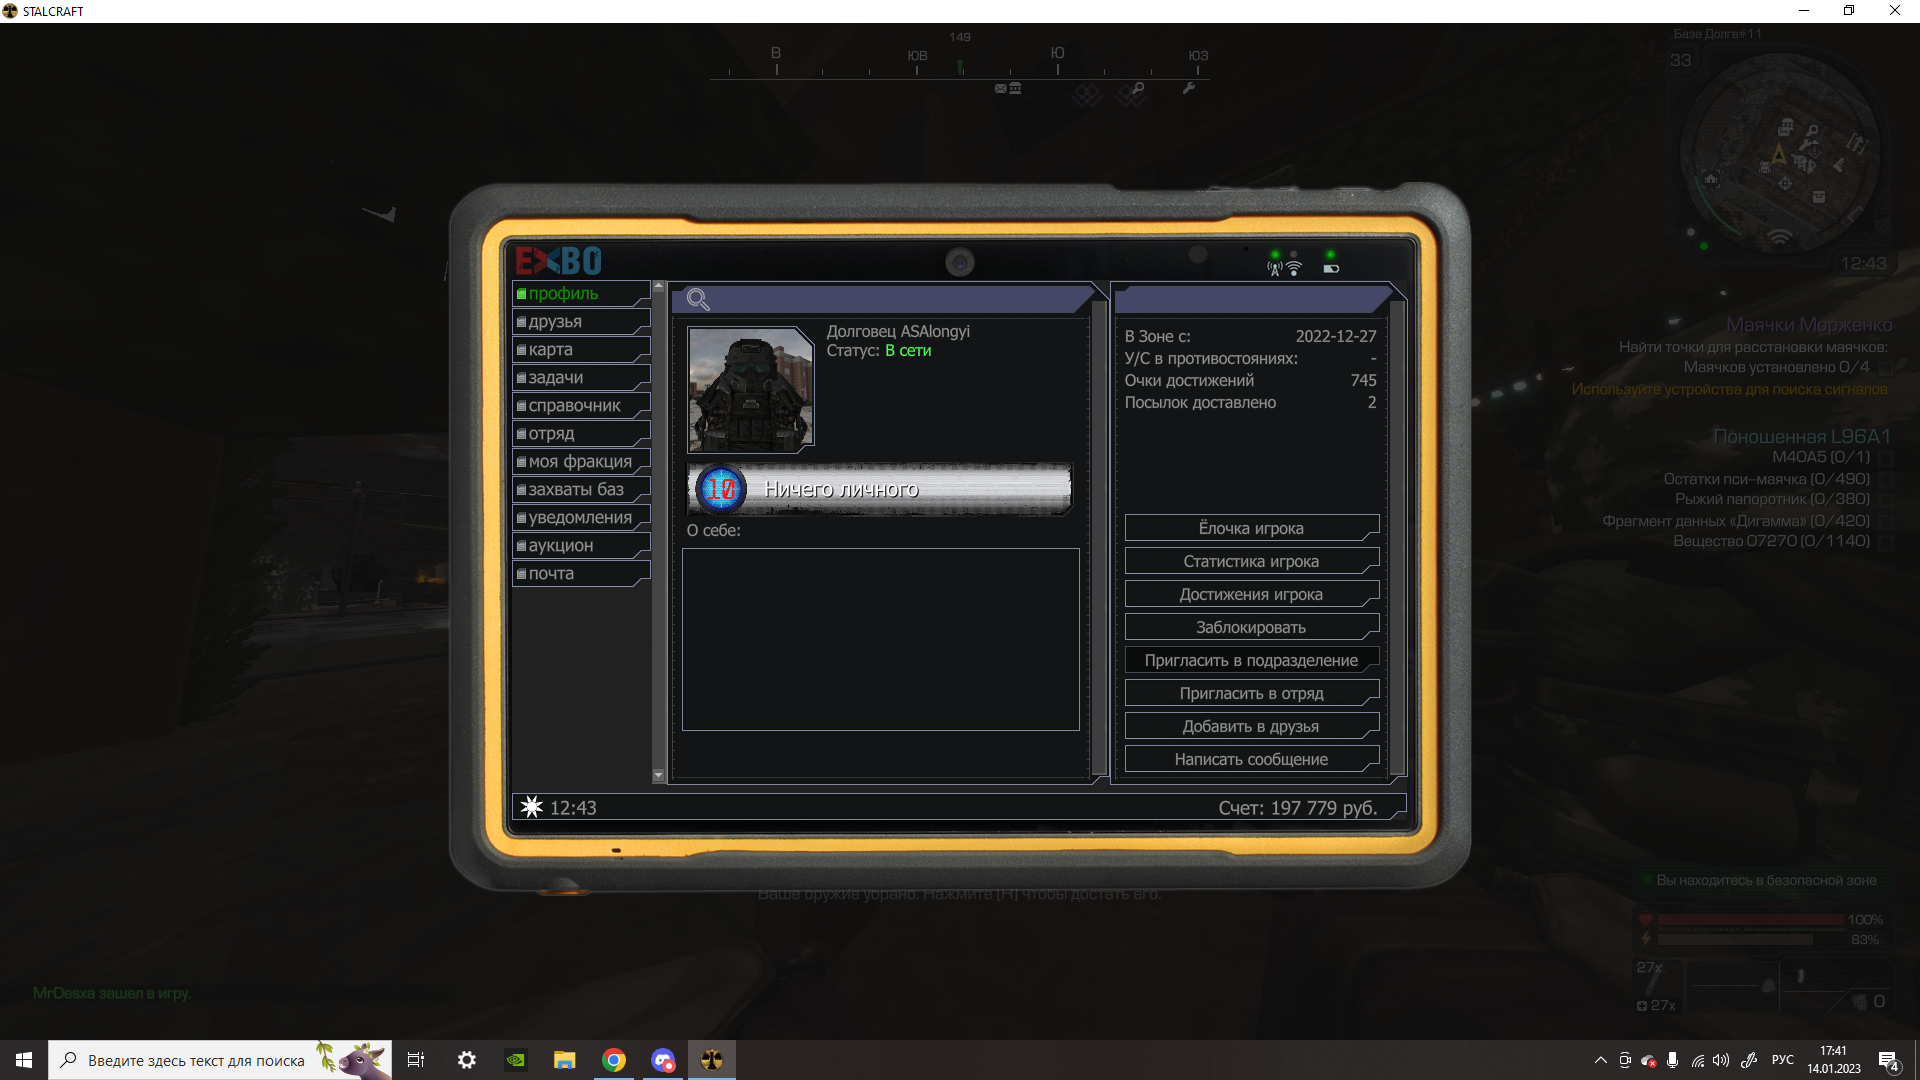Click the Очки достижений 745 row

point(1250,380)
